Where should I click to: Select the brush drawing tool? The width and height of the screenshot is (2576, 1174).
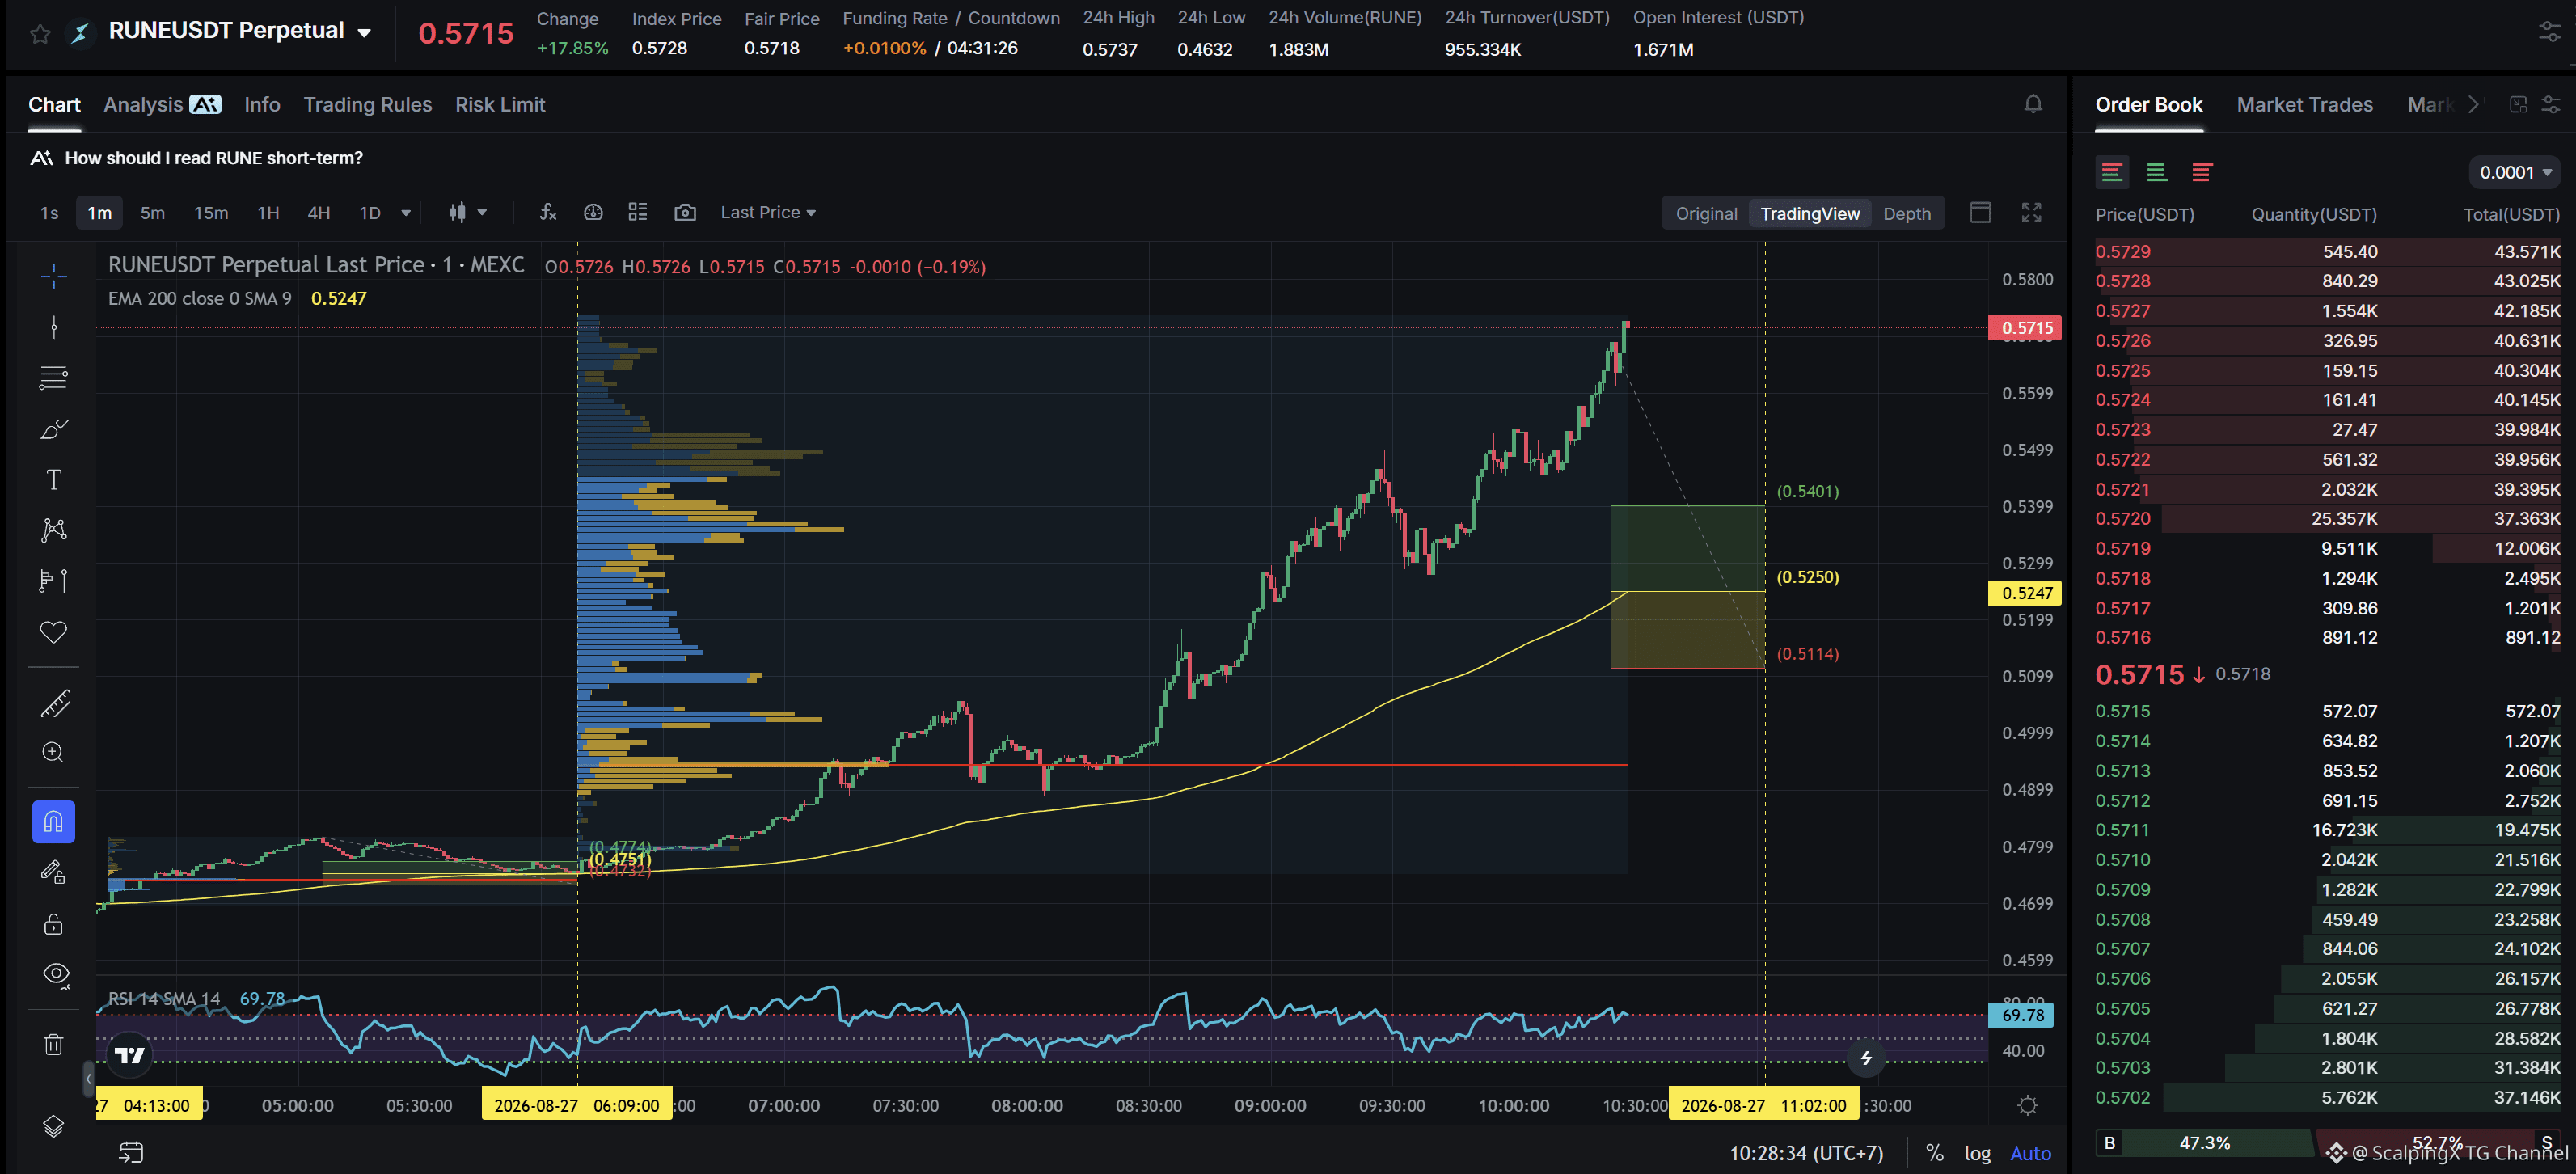[x=54, y=429]
